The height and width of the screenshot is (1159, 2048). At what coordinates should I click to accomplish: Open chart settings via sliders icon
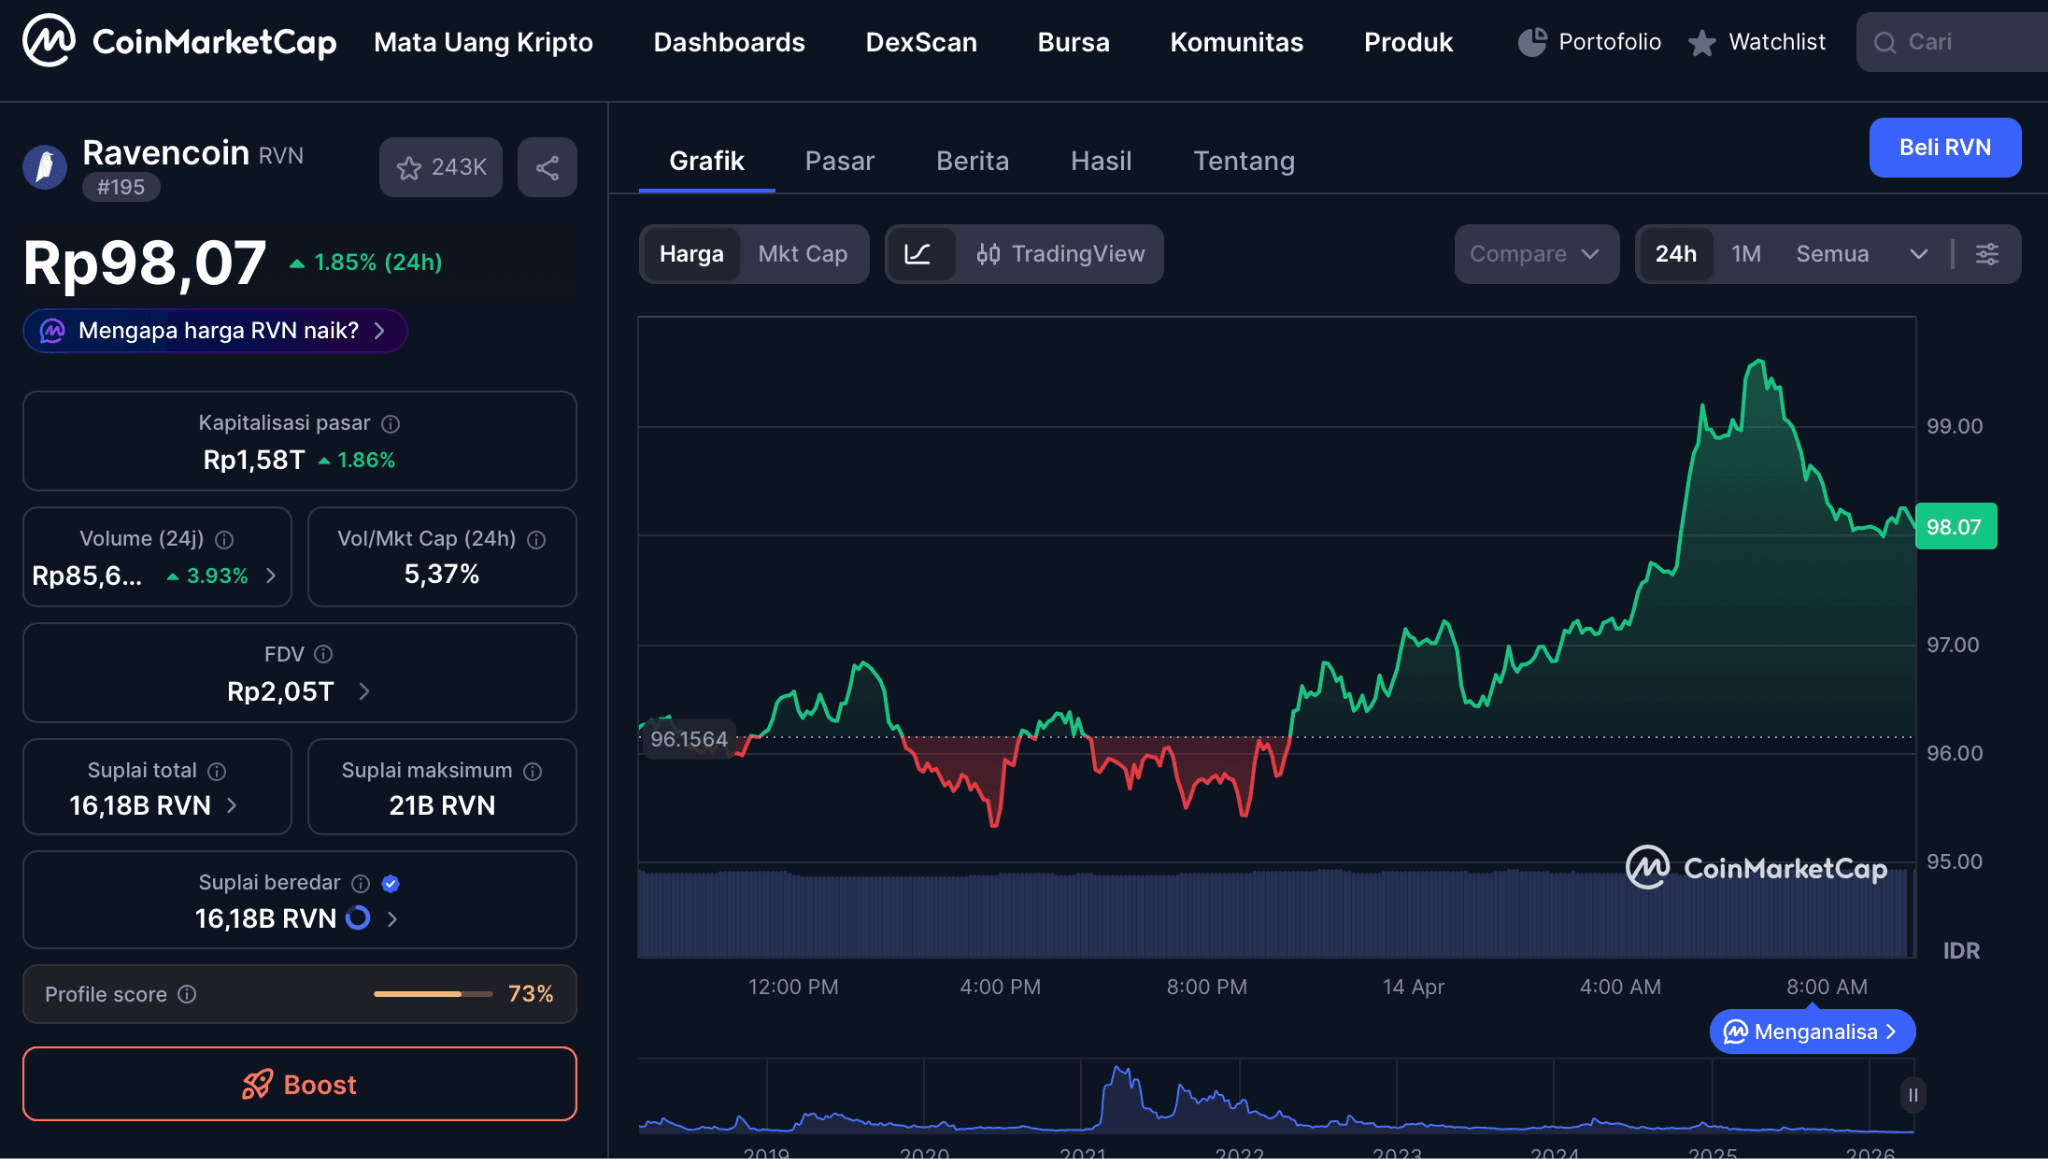click(x=1988, y=254)
